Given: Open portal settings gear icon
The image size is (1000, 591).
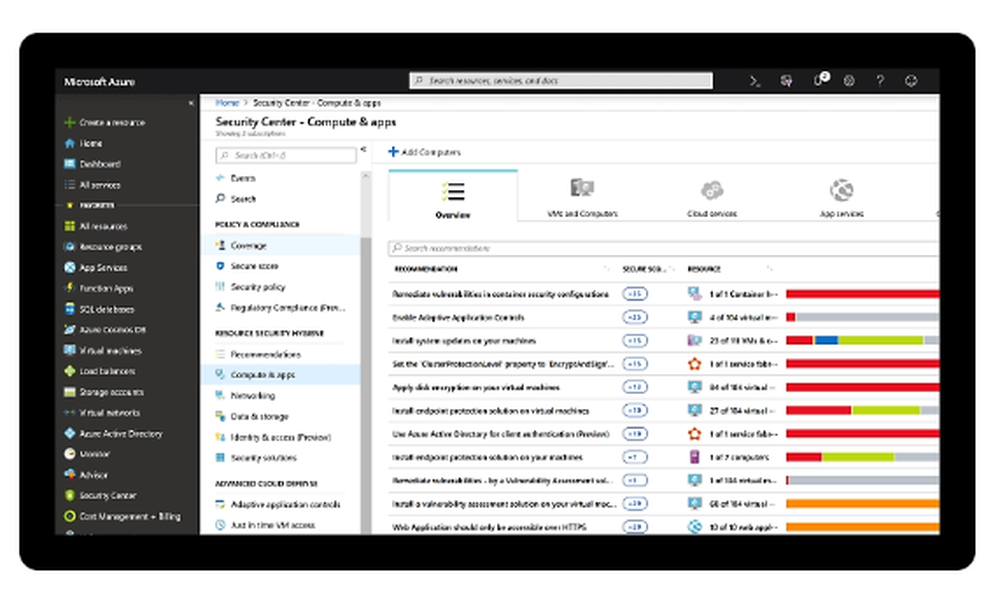Looking at the screenshot, I should (x=849, y=81).
